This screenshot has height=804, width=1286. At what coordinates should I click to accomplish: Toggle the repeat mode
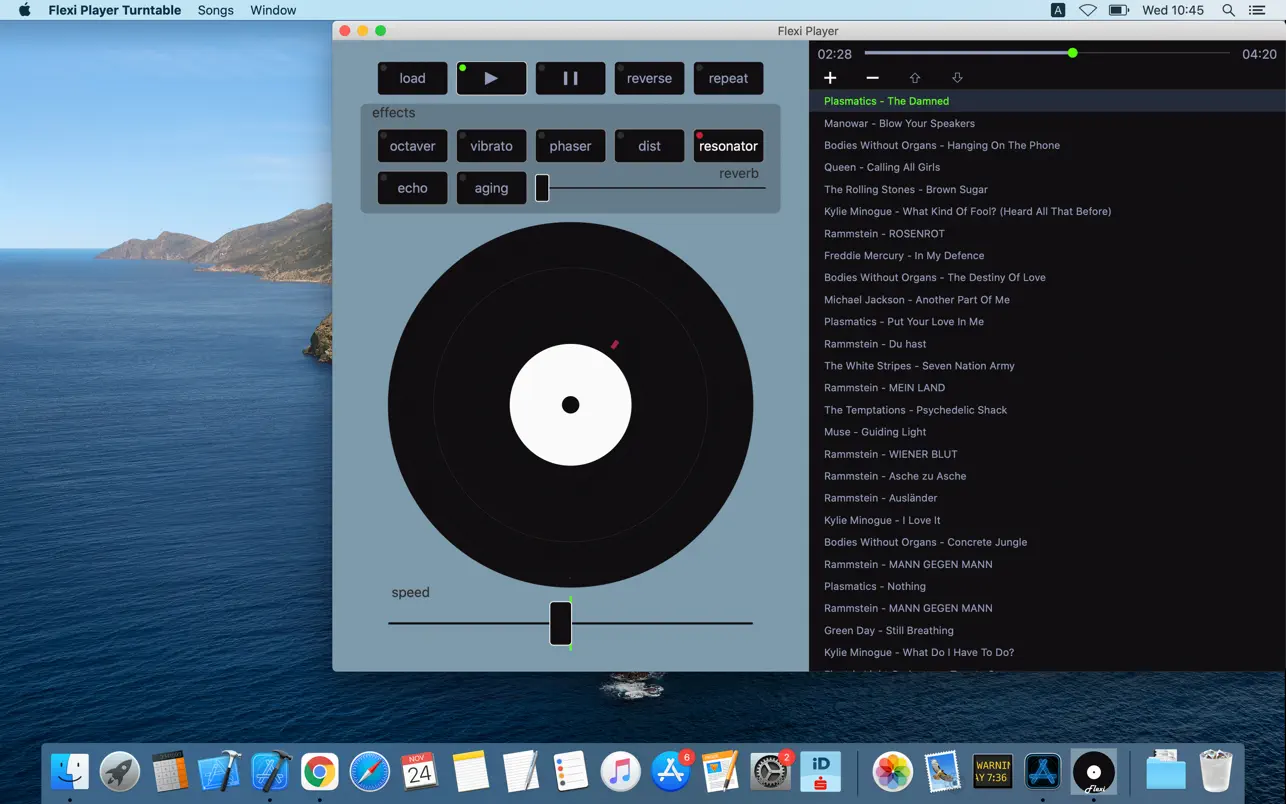[x=728, y=78]
